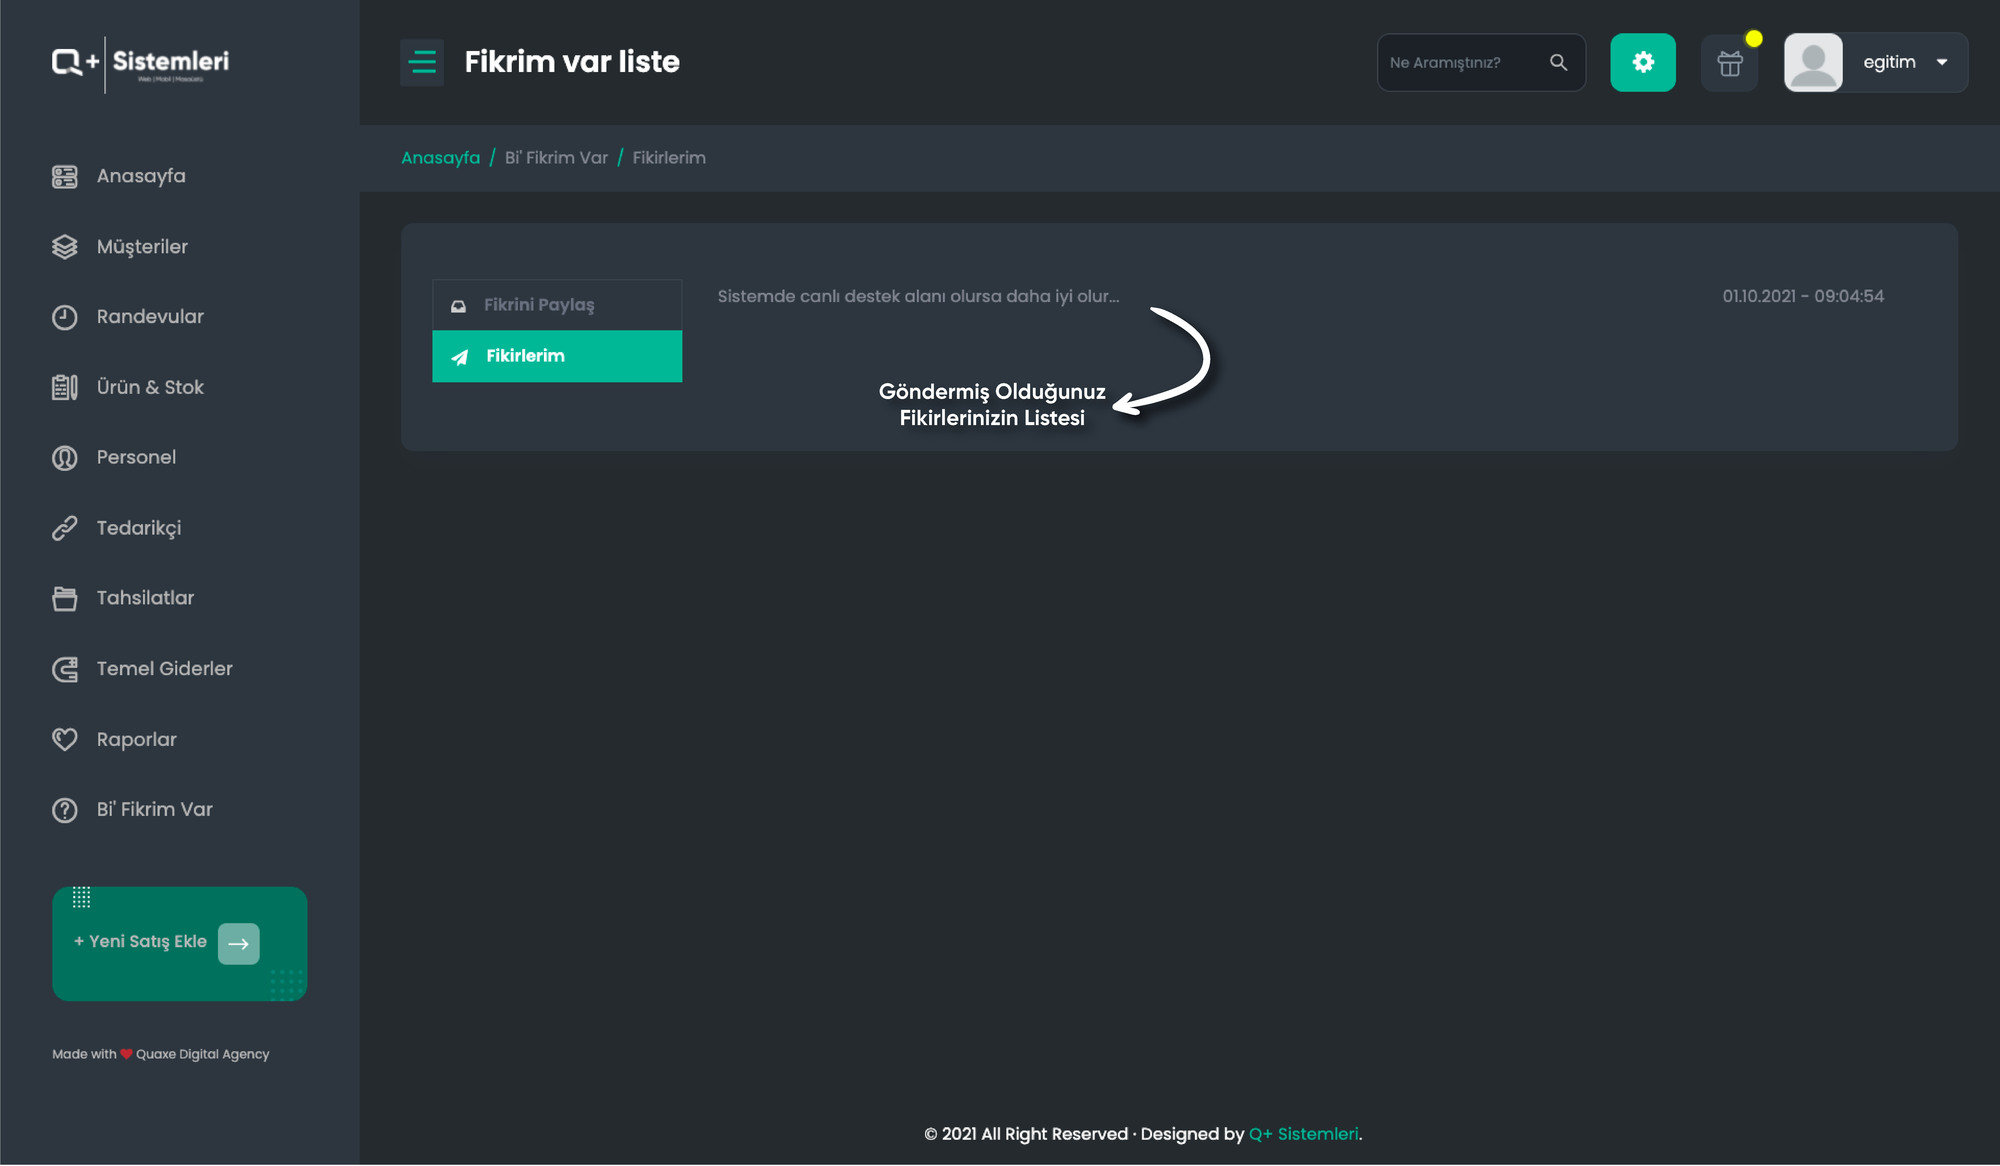Go to Müşteriler in the sidebar
Screen dimensions: 2000x1166
pyautogui.click(x=142, y=247)
